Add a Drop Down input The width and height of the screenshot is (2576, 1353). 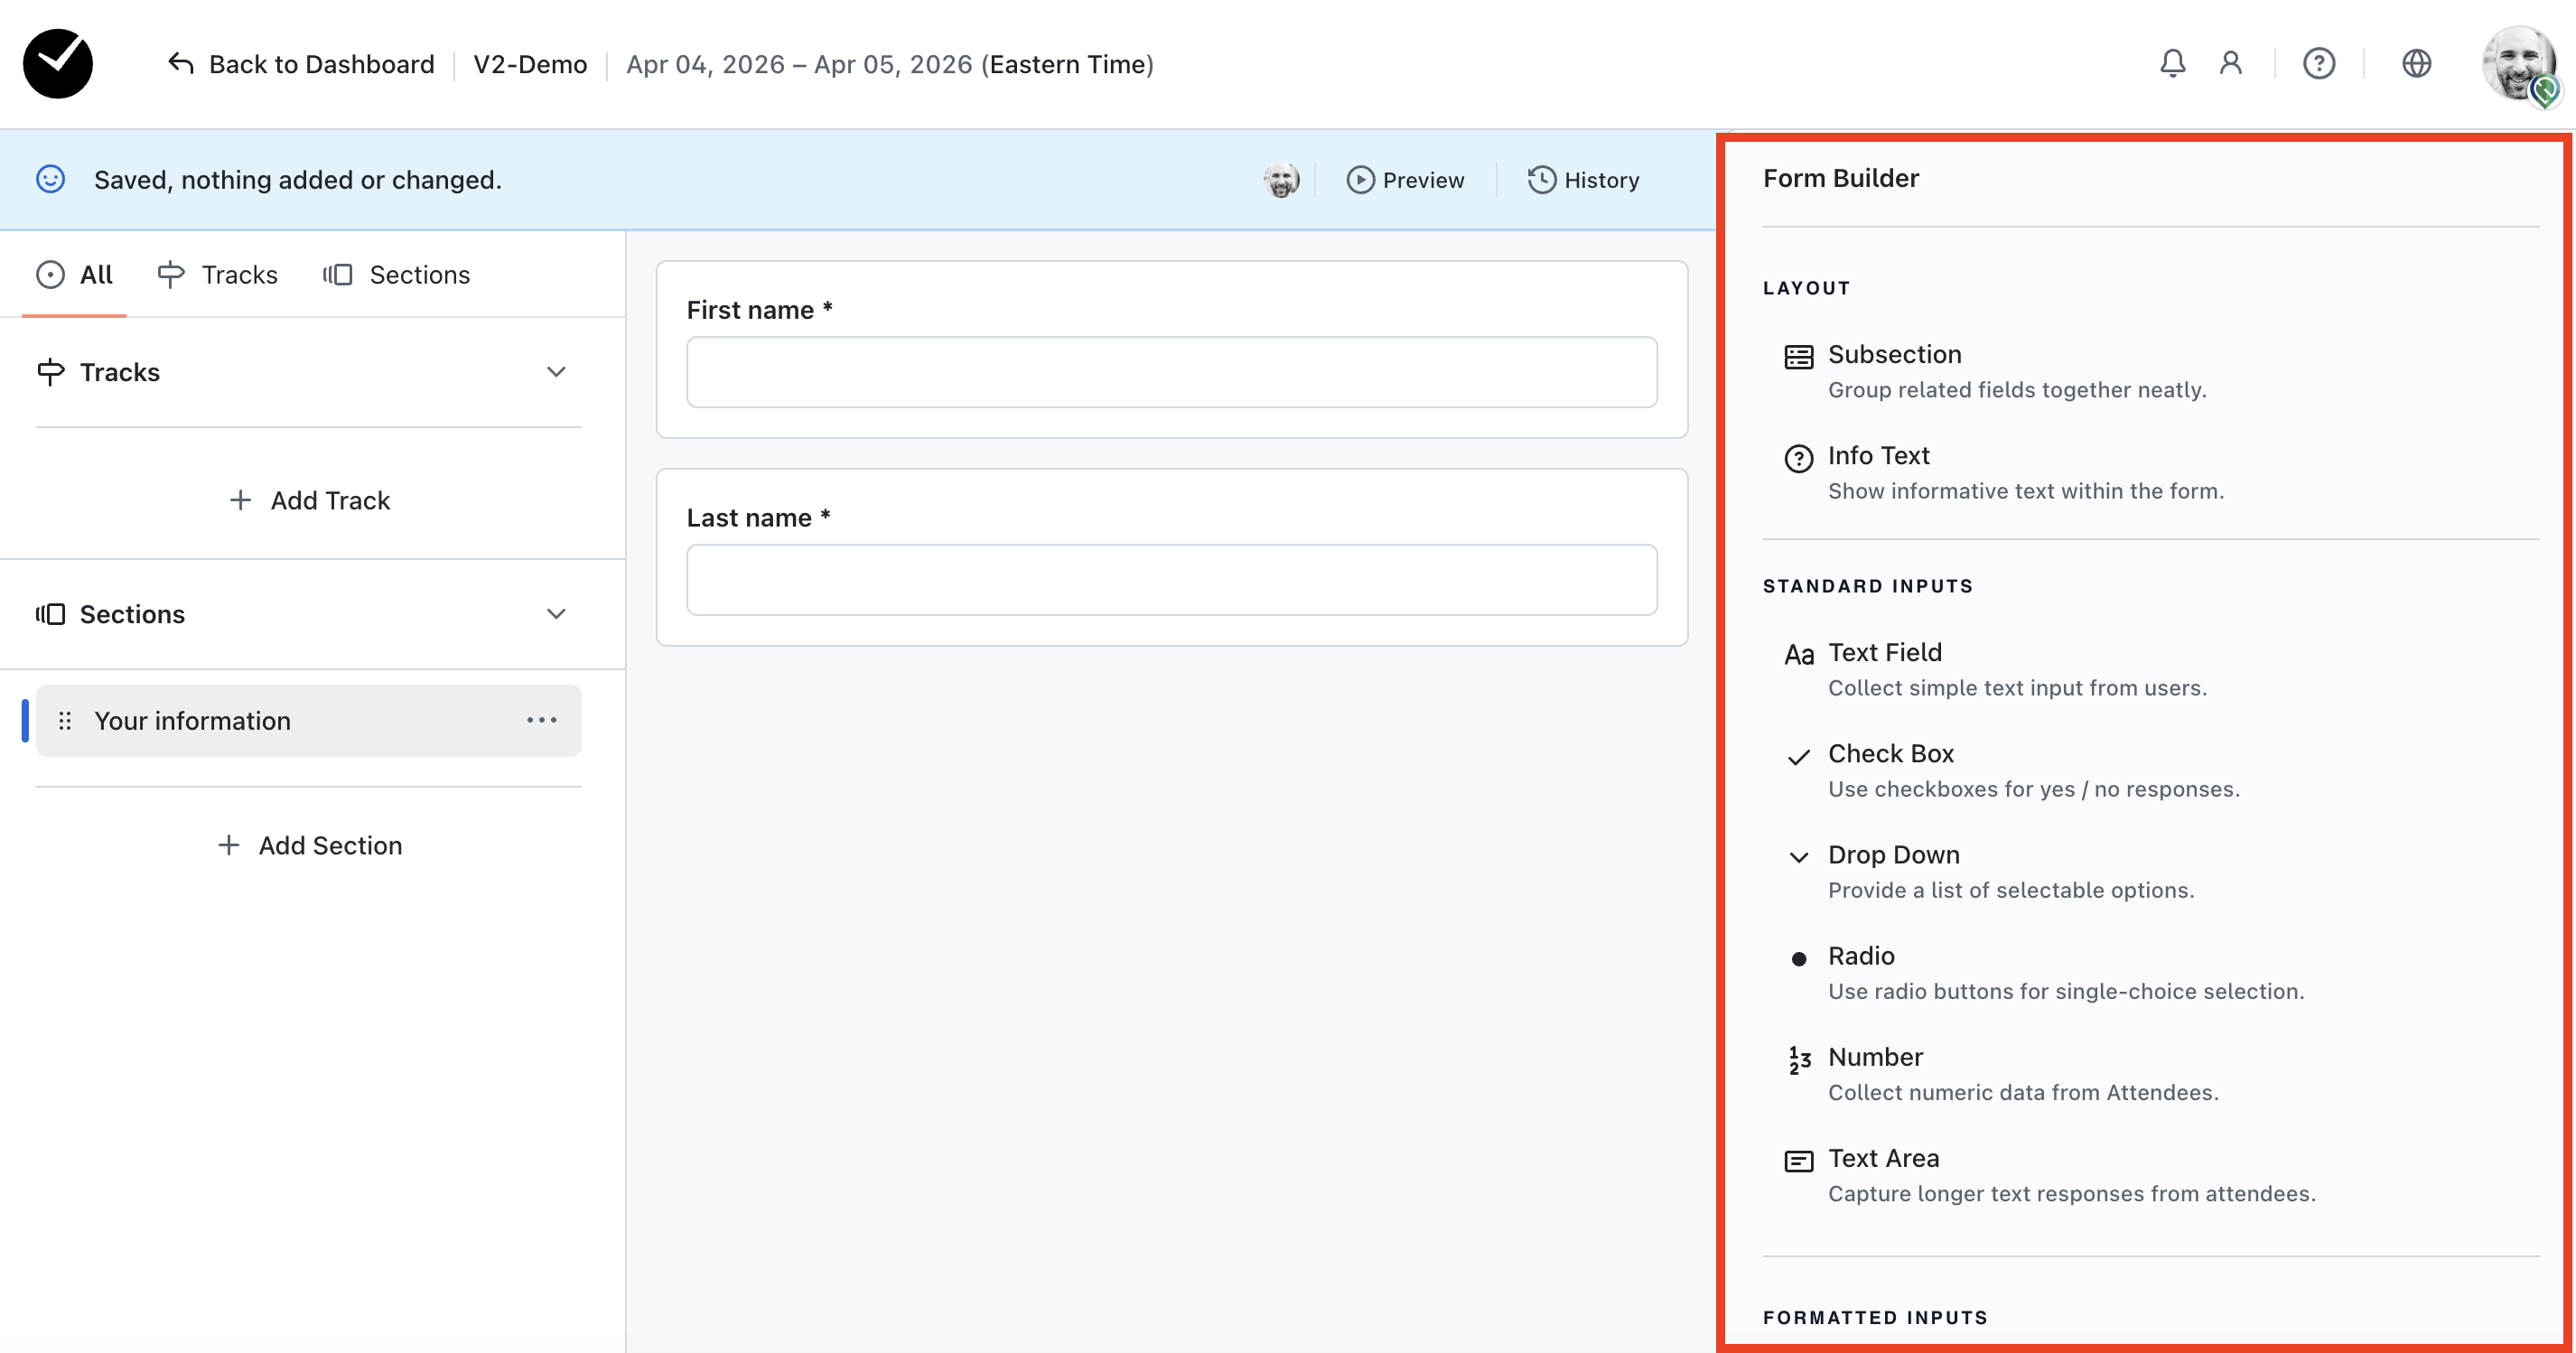[x=1893, y=855]
